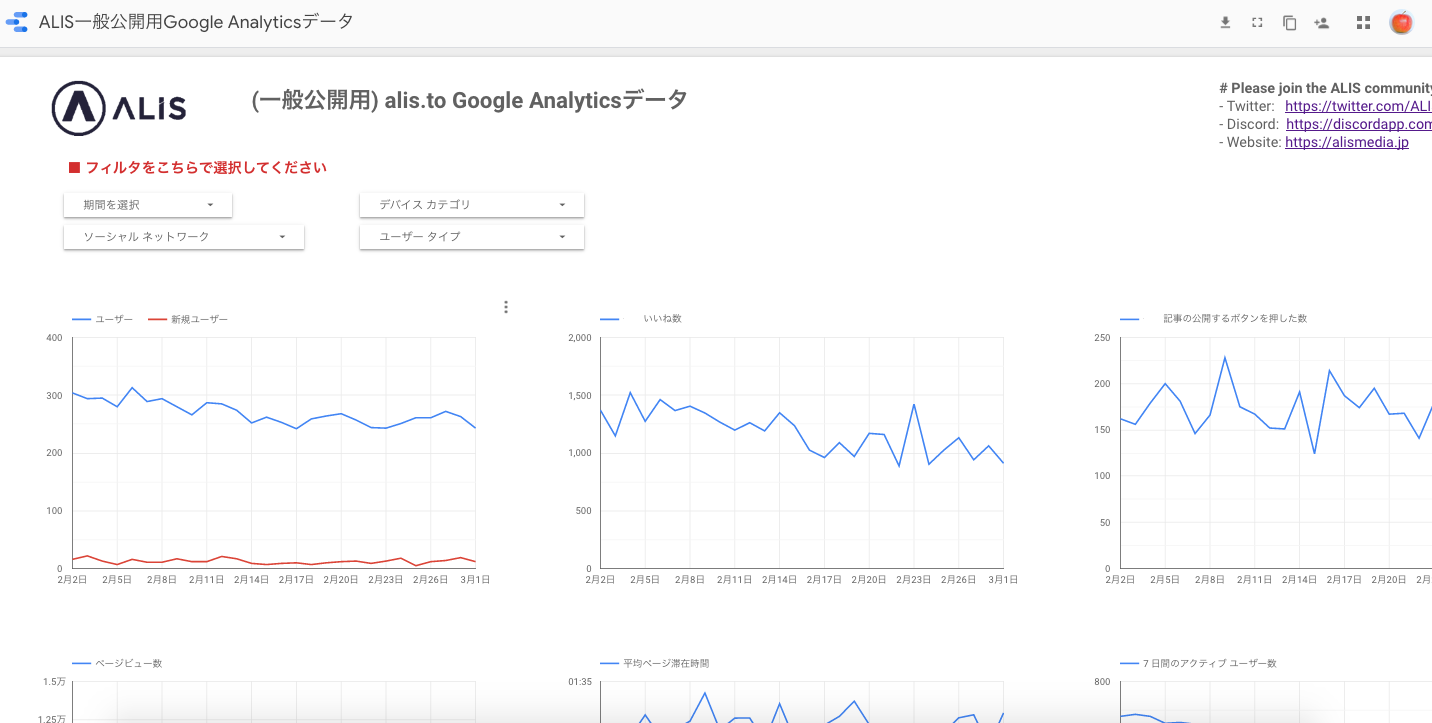Image resolution: width=1432 pixels, height=723 pixels.
Task: Open the chart's three-dot options menu
Action: point(506,307)
